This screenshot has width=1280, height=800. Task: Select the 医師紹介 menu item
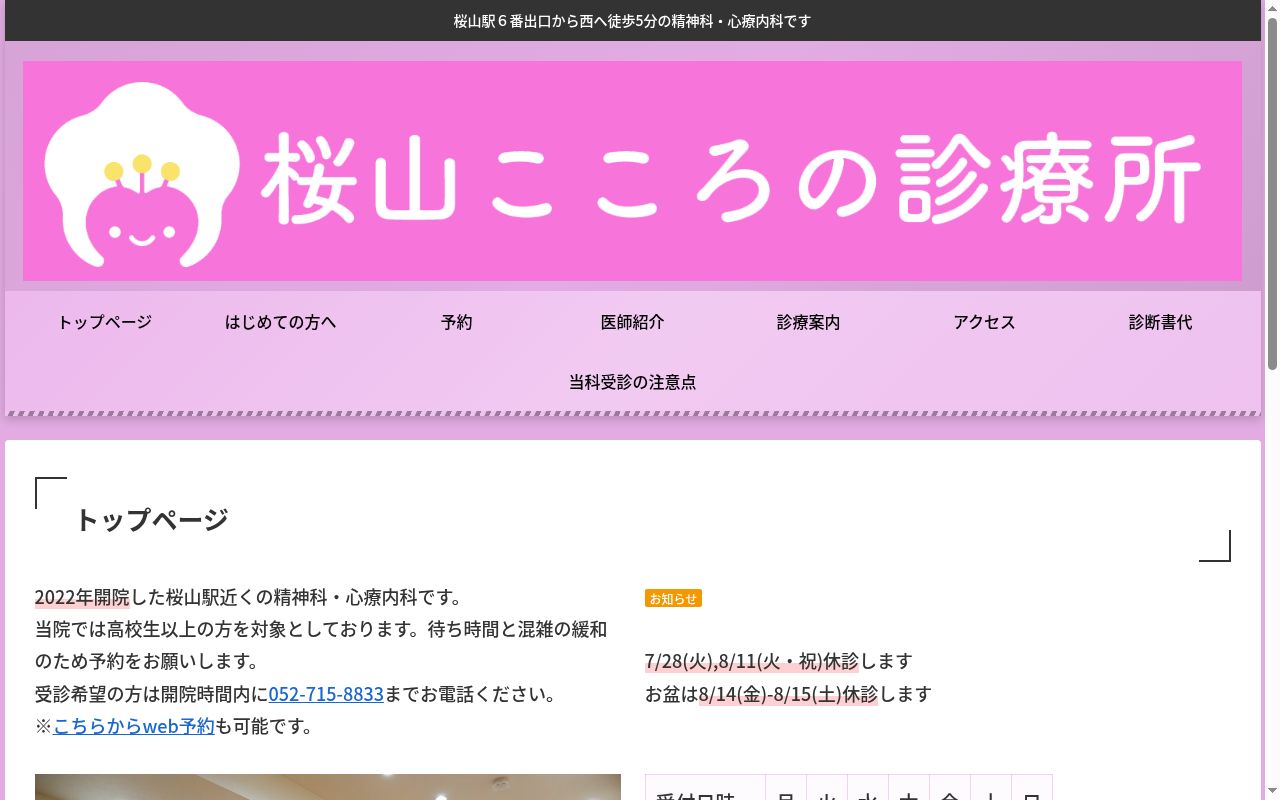tap(633, 322)
